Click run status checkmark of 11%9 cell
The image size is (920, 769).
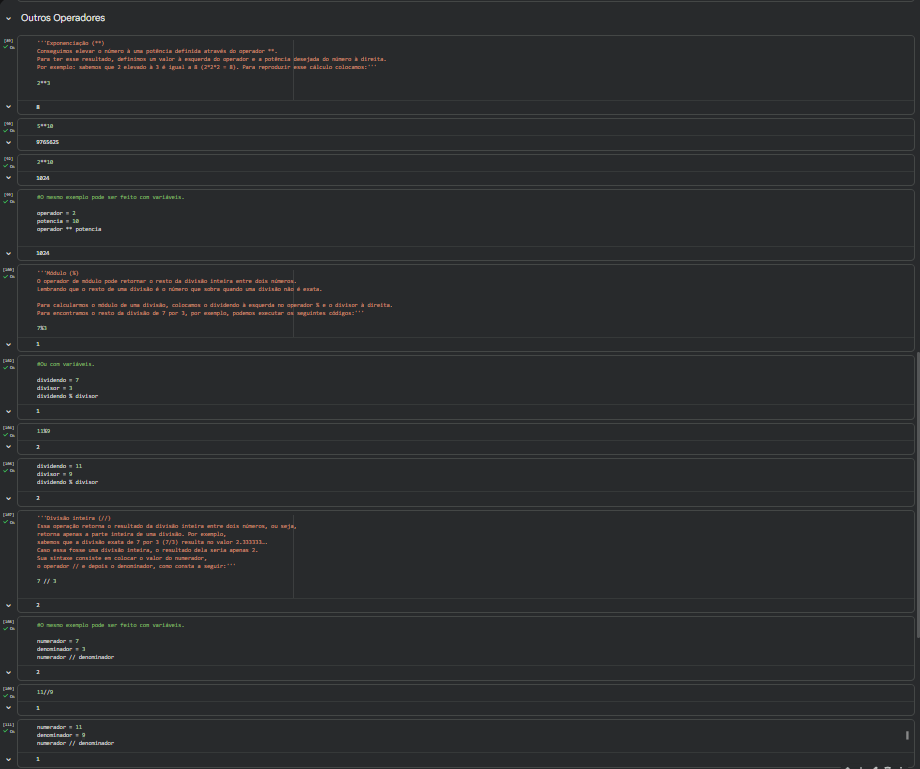6,435
